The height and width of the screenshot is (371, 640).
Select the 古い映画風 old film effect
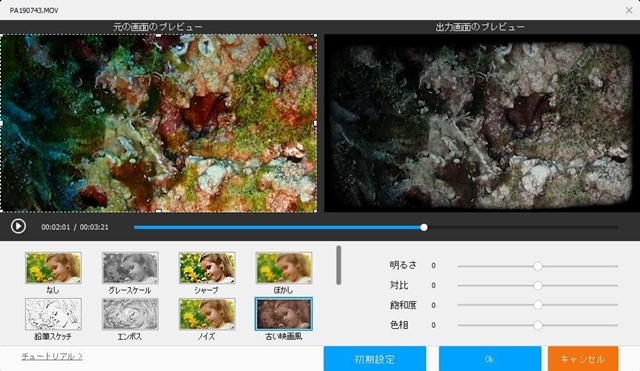click(284, 314)
